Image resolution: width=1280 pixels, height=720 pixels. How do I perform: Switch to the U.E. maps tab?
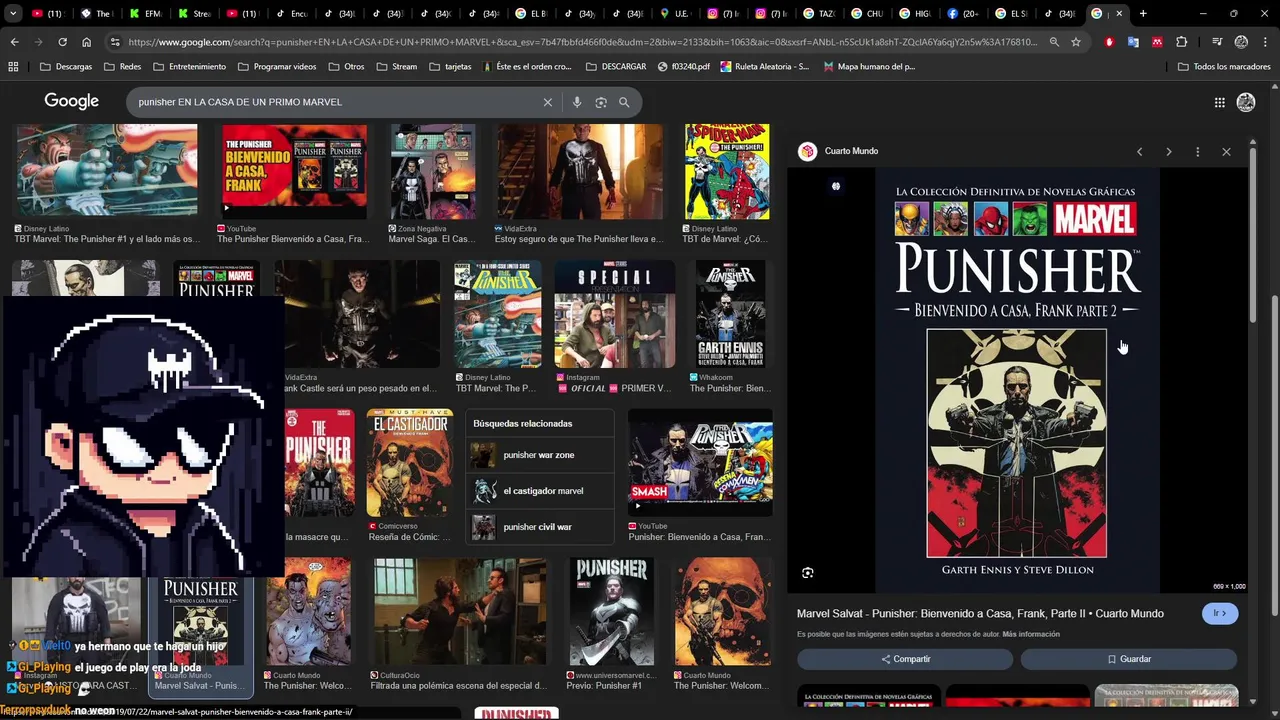point(674,14)
